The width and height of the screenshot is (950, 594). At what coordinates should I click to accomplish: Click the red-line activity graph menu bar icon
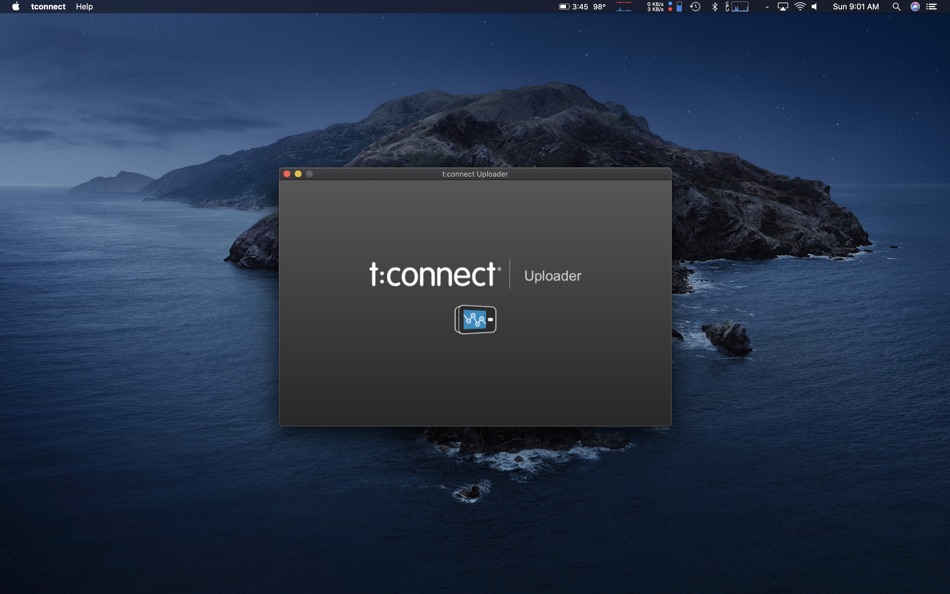623,7
